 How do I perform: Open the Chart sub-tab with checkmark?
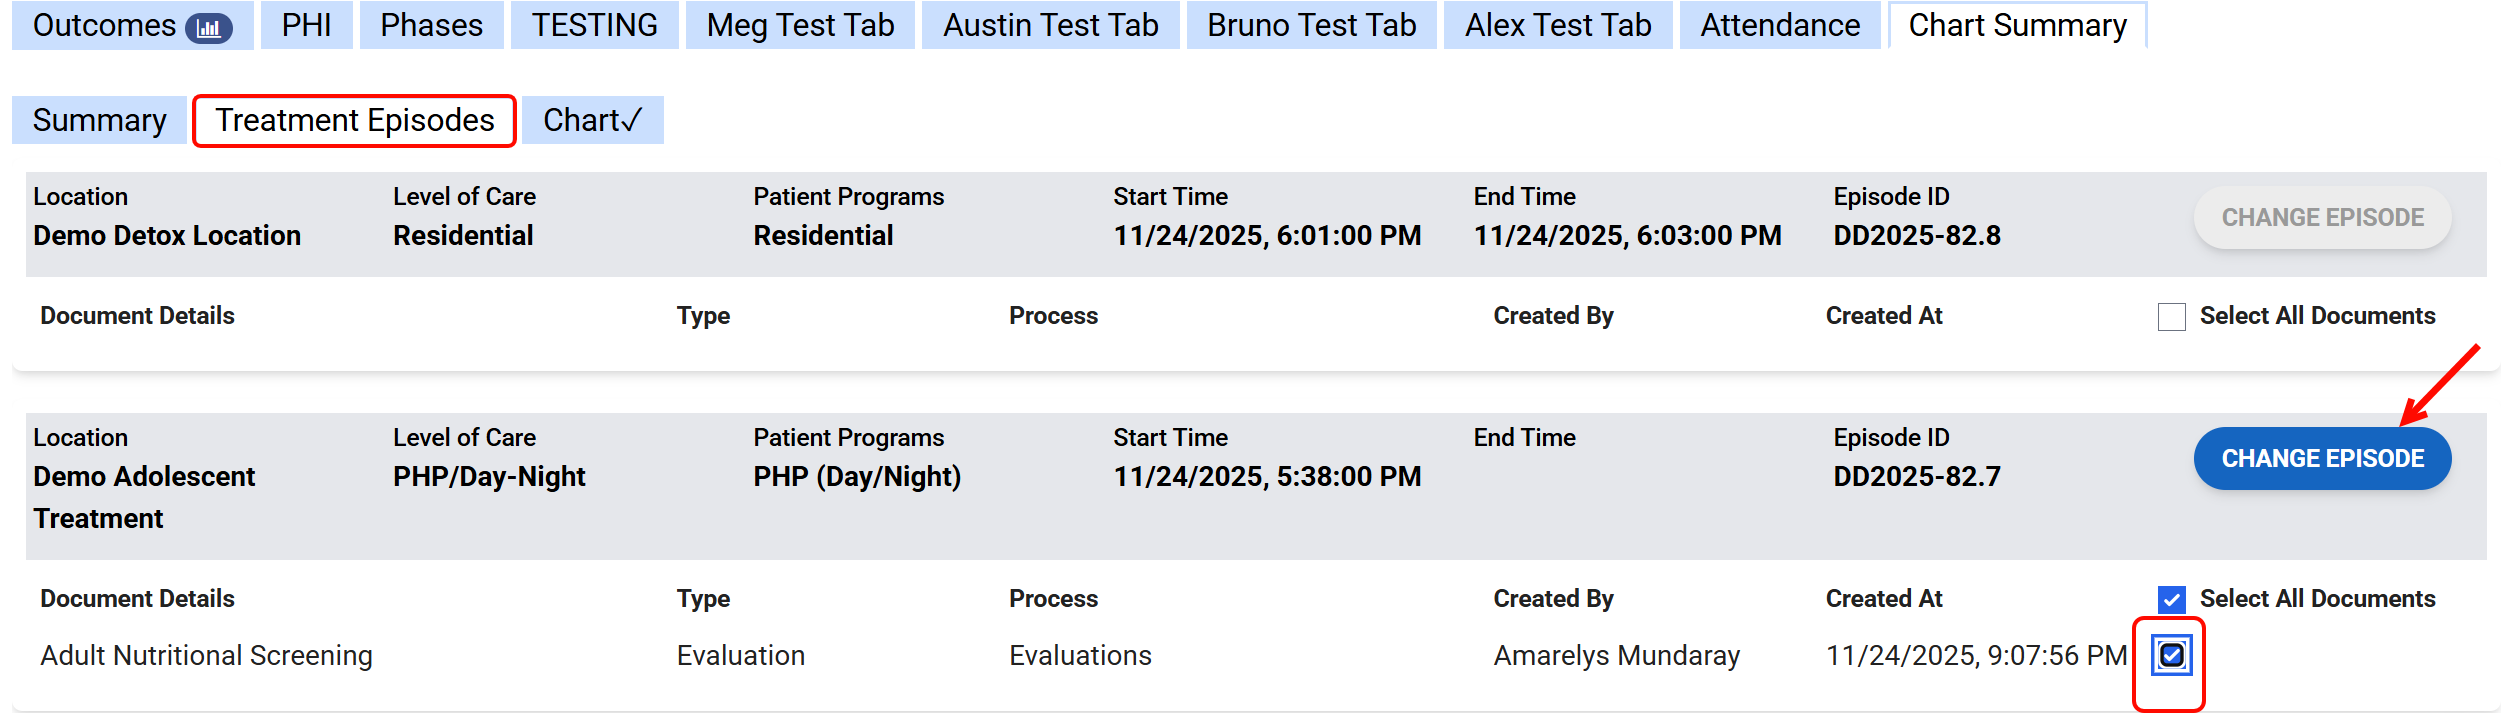pyautogui.click(x=592, y=120)
